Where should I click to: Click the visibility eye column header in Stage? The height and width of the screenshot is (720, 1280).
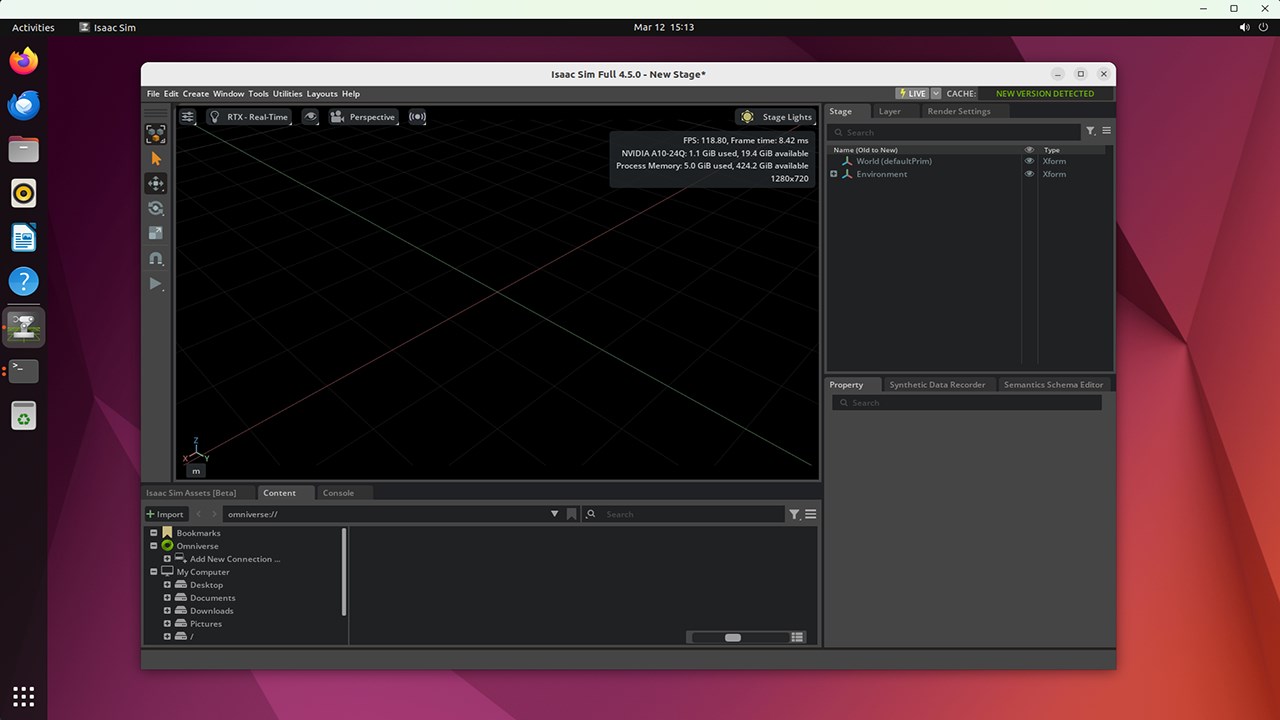click(1029, 150)
